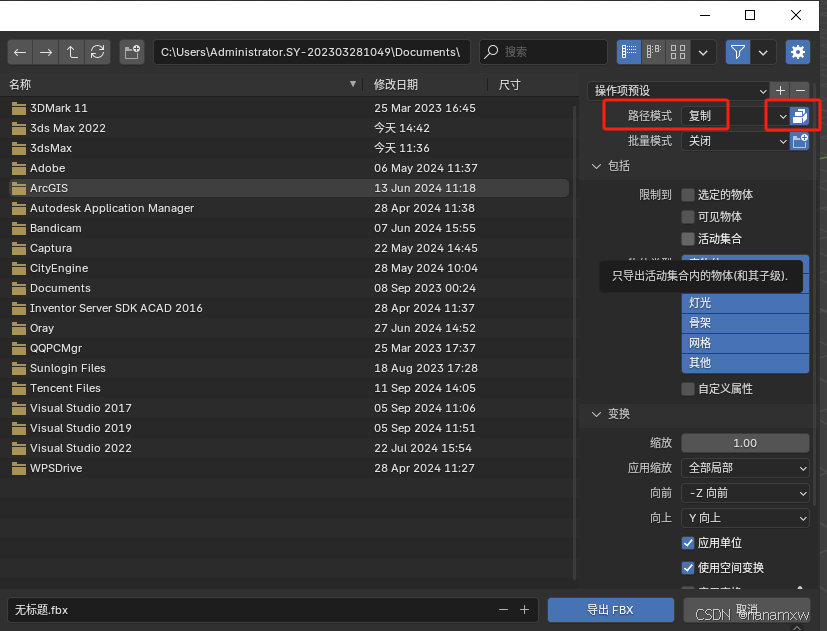Enable limit to selected objects
The height and width of the screenshot is (631, 827).
point(688,195)
